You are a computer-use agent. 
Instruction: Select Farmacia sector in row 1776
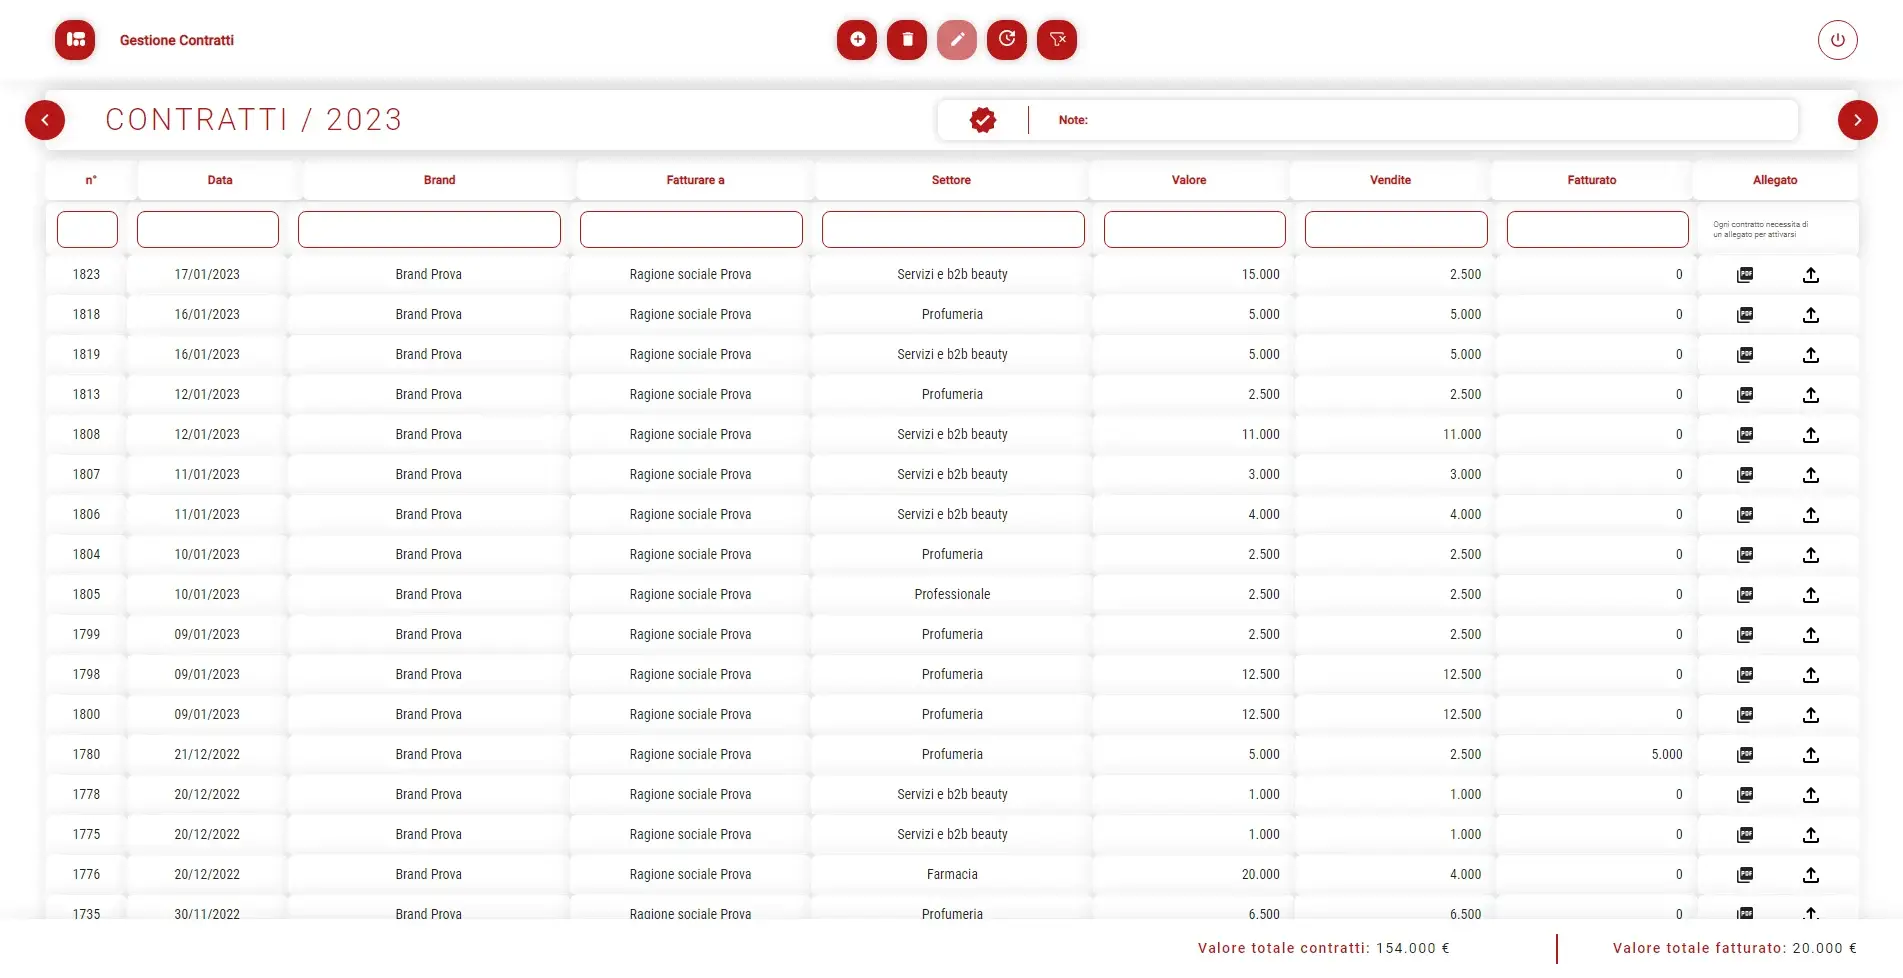pyautogui.click(x=952, y=874)
